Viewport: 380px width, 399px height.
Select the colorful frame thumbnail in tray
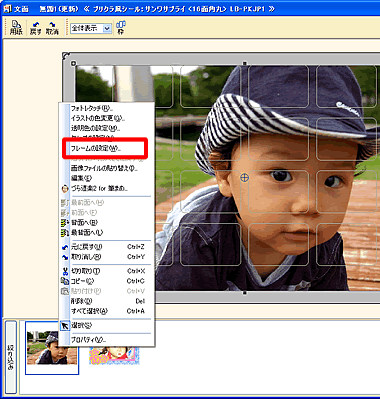114,355
